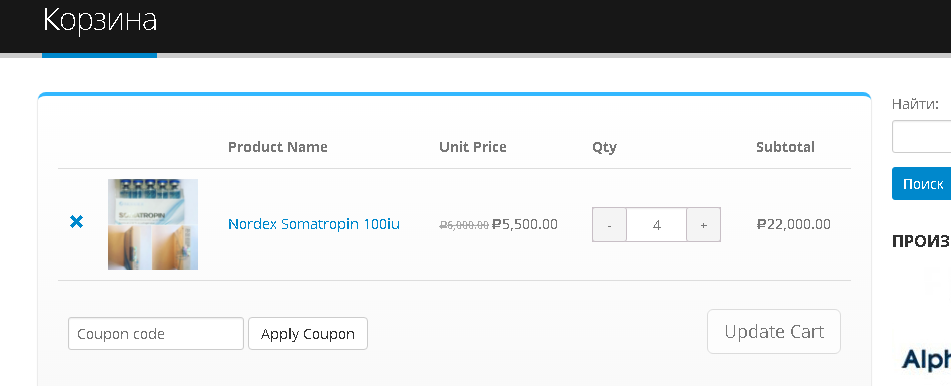Decrease quantity using the minus button
The image size is (951, 386).
609,225
